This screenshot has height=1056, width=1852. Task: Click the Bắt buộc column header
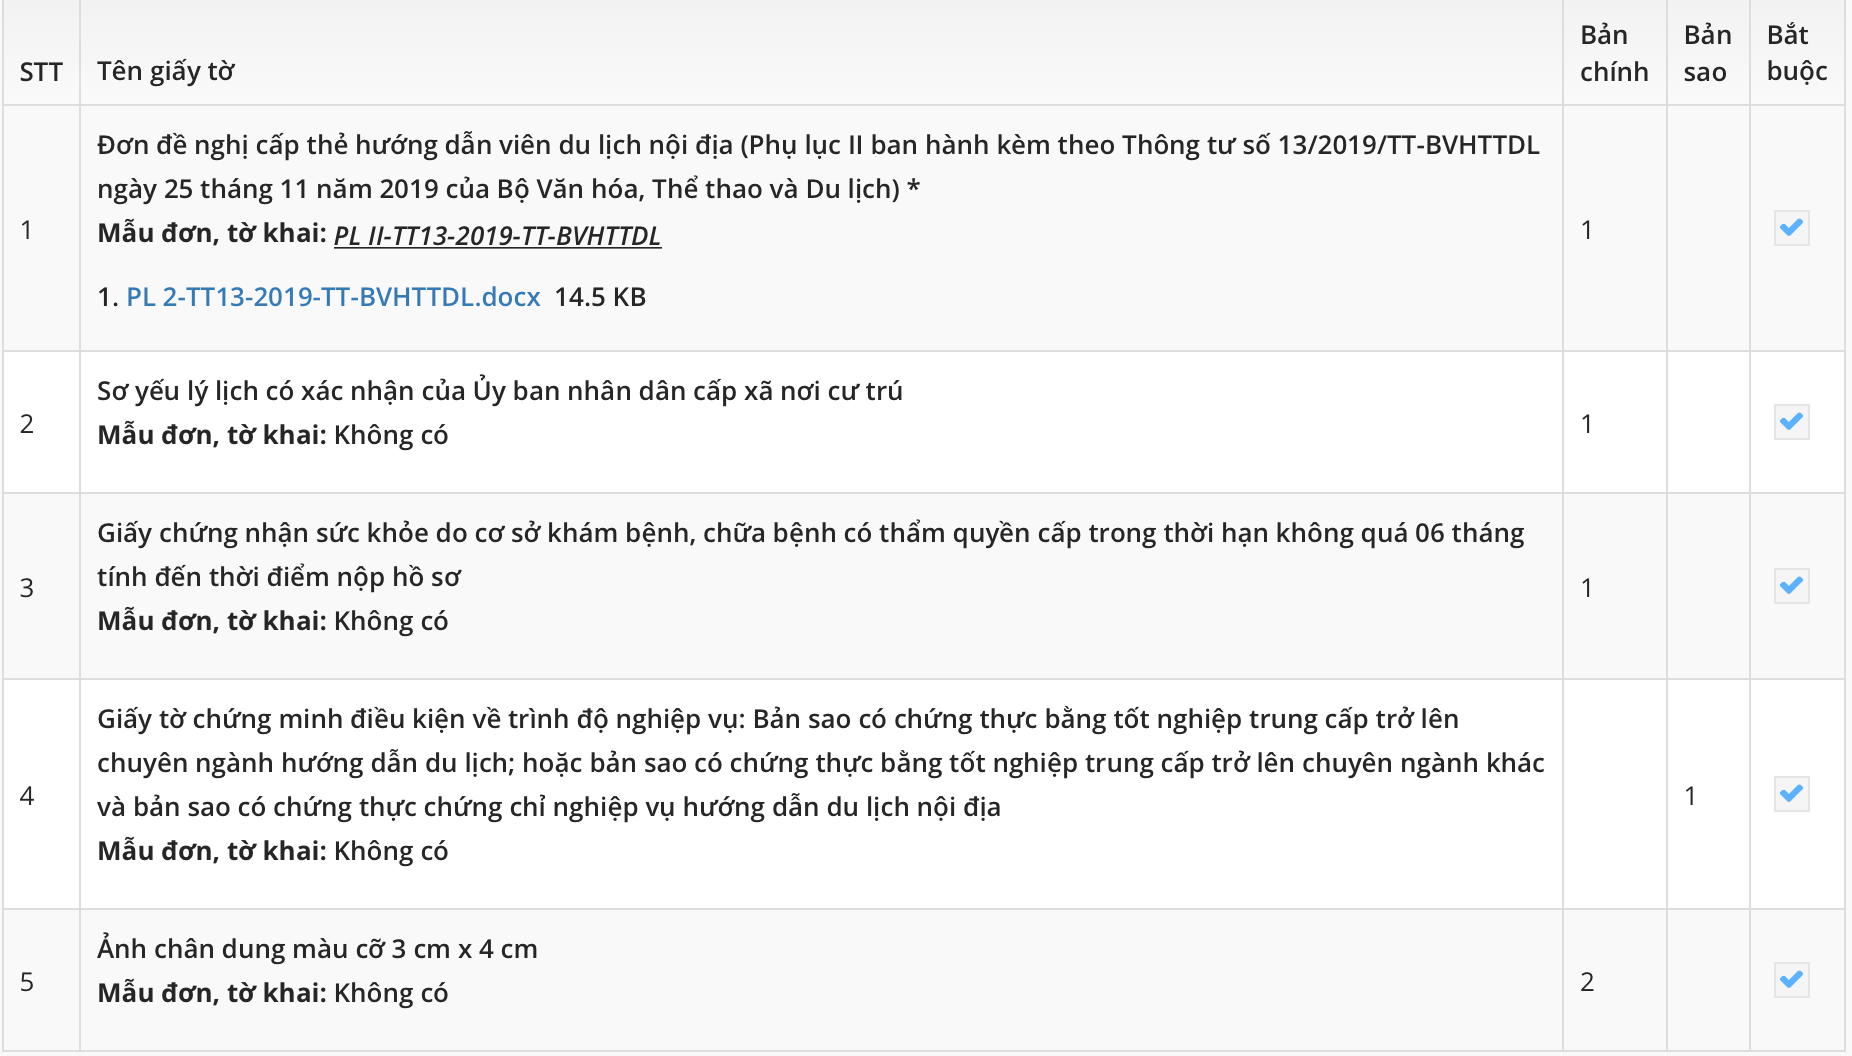[x=1796, y=53]
